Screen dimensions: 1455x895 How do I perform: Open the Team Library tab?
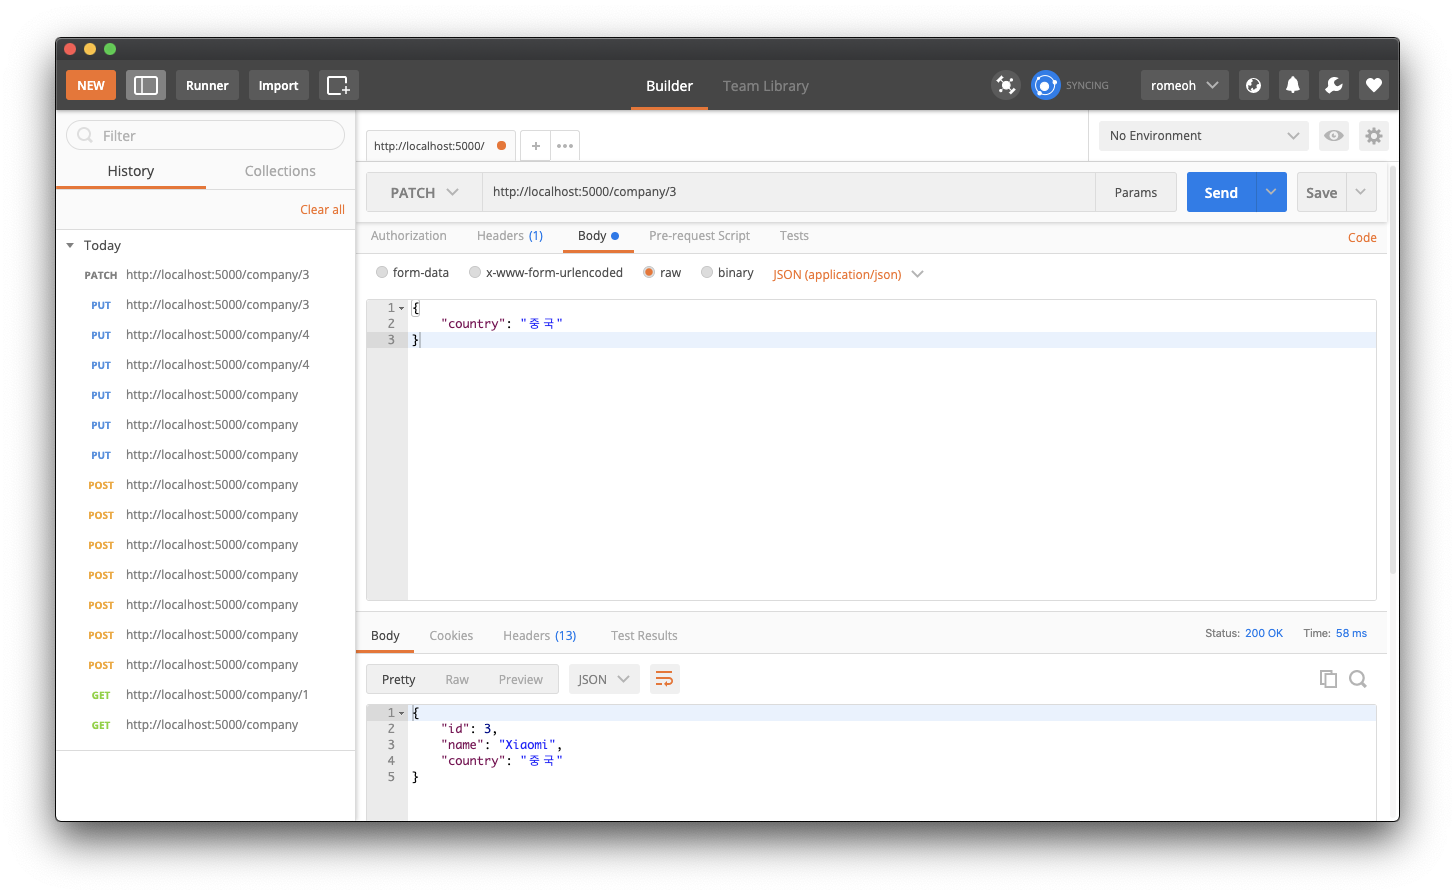click(x=766, y=86)
